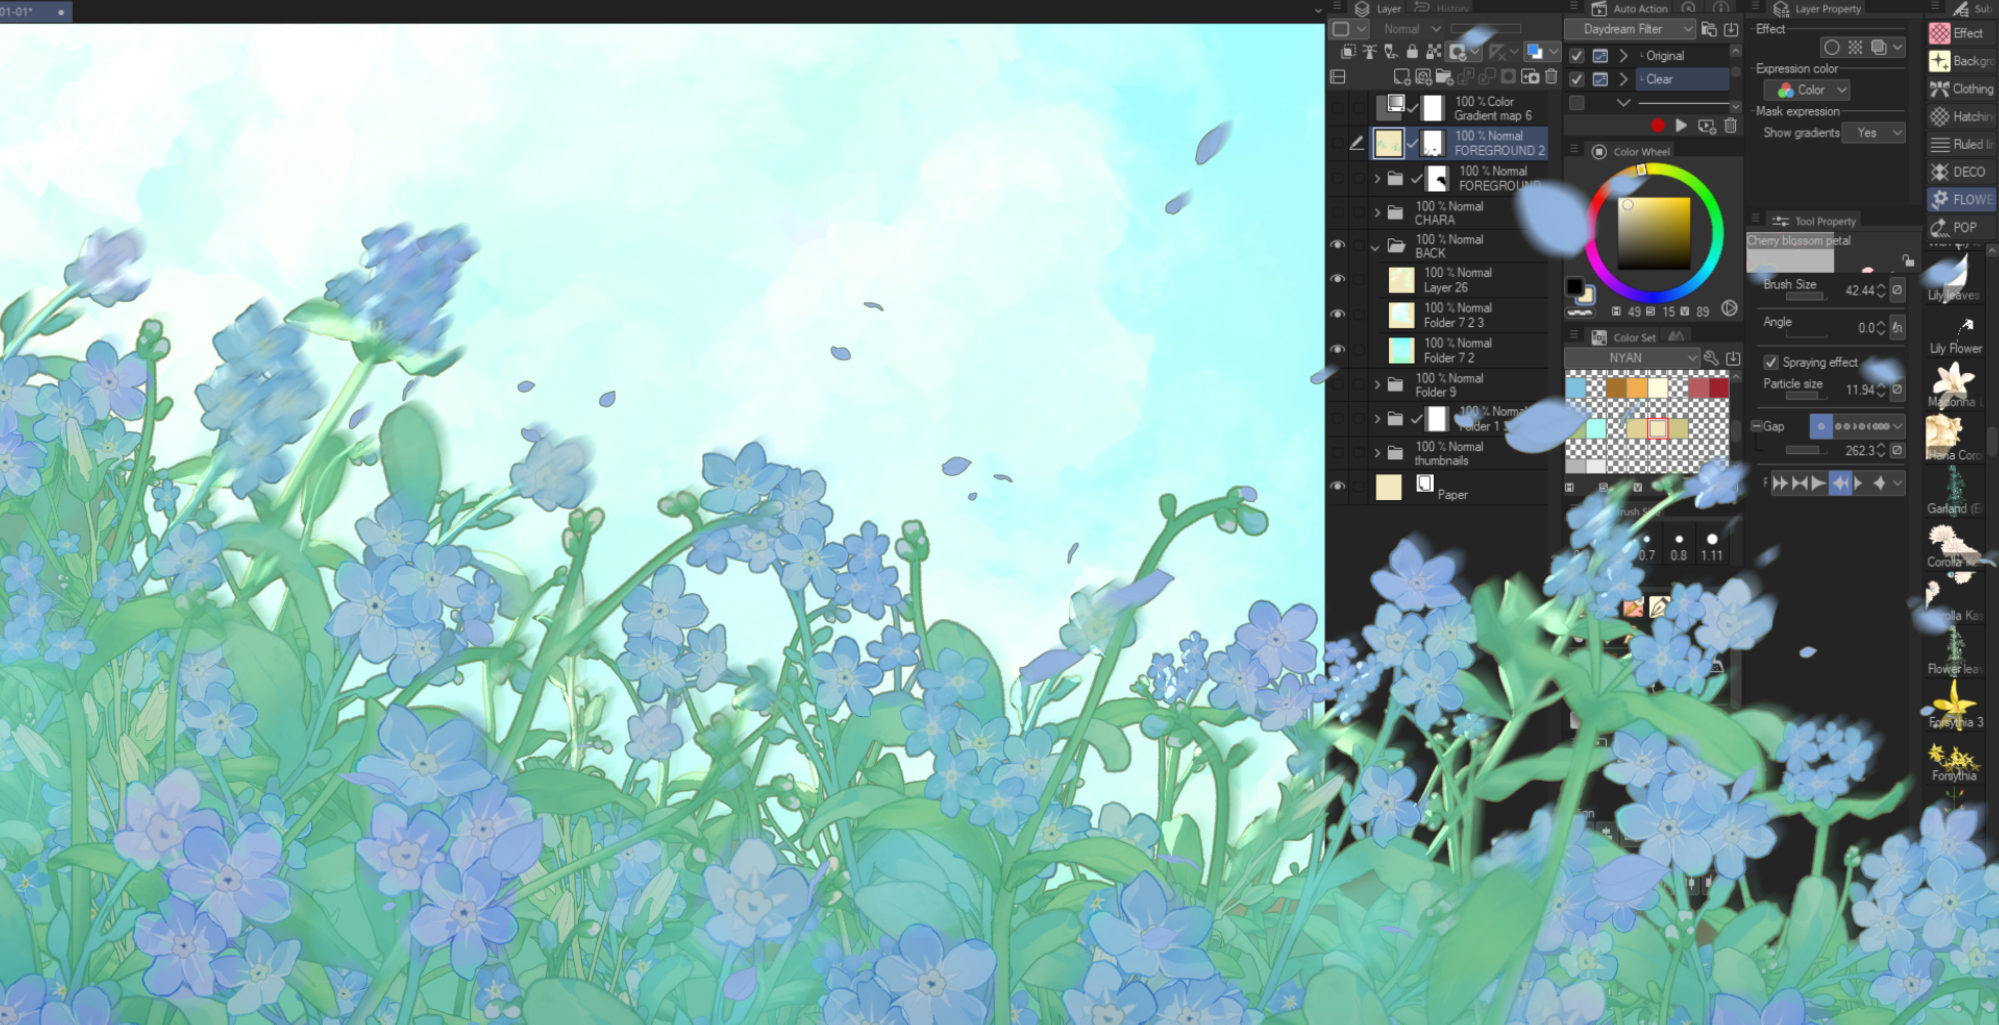
Task: Pick the dark red swatch in color set
Action: [1719, 388]
